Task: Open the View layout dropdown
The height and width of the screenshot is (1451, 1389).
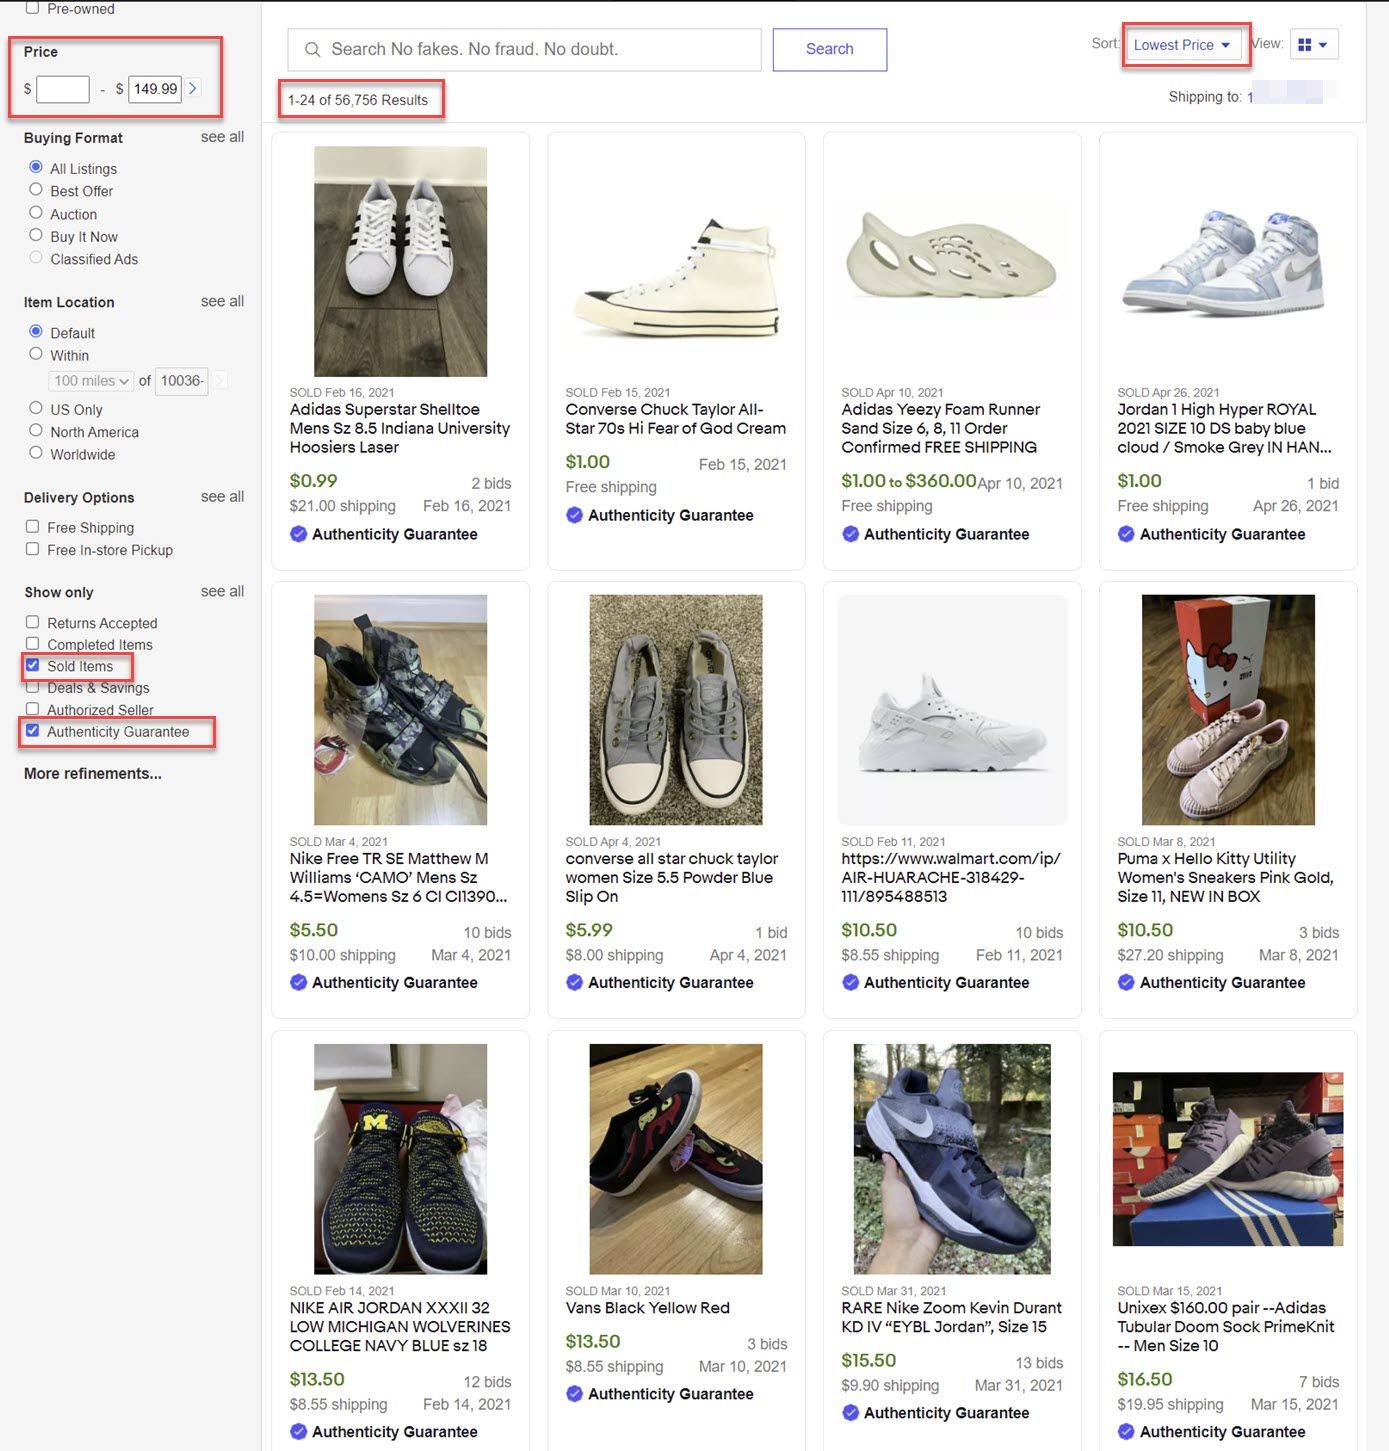Action: (1312, 45)
